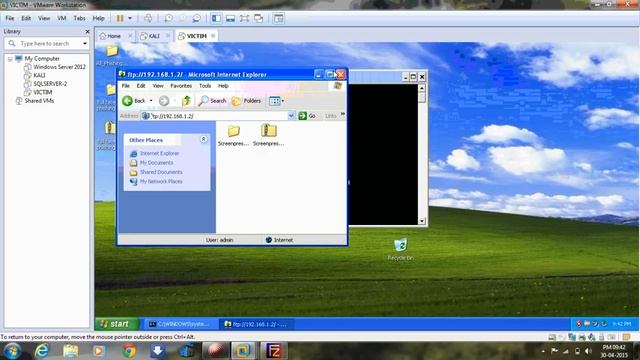Click the host Action Center flag icon
Viewport: 640px width, 360px height.
554,351
